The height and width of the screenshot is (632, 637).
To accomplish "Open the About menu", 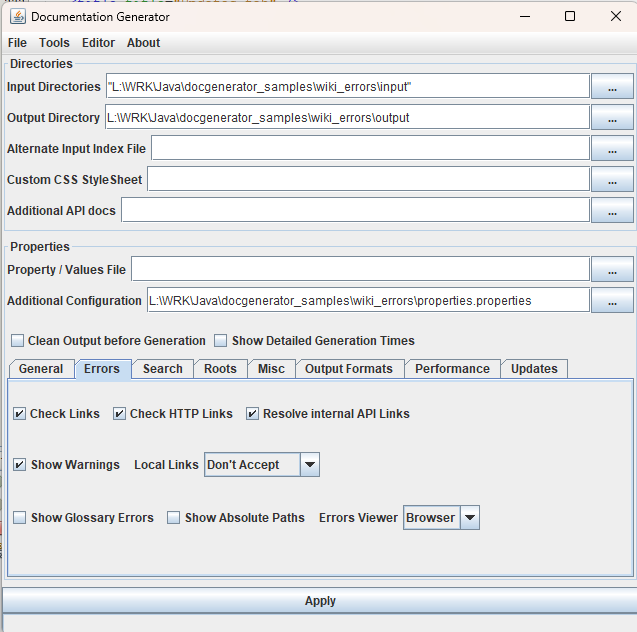I will (143, 43).
